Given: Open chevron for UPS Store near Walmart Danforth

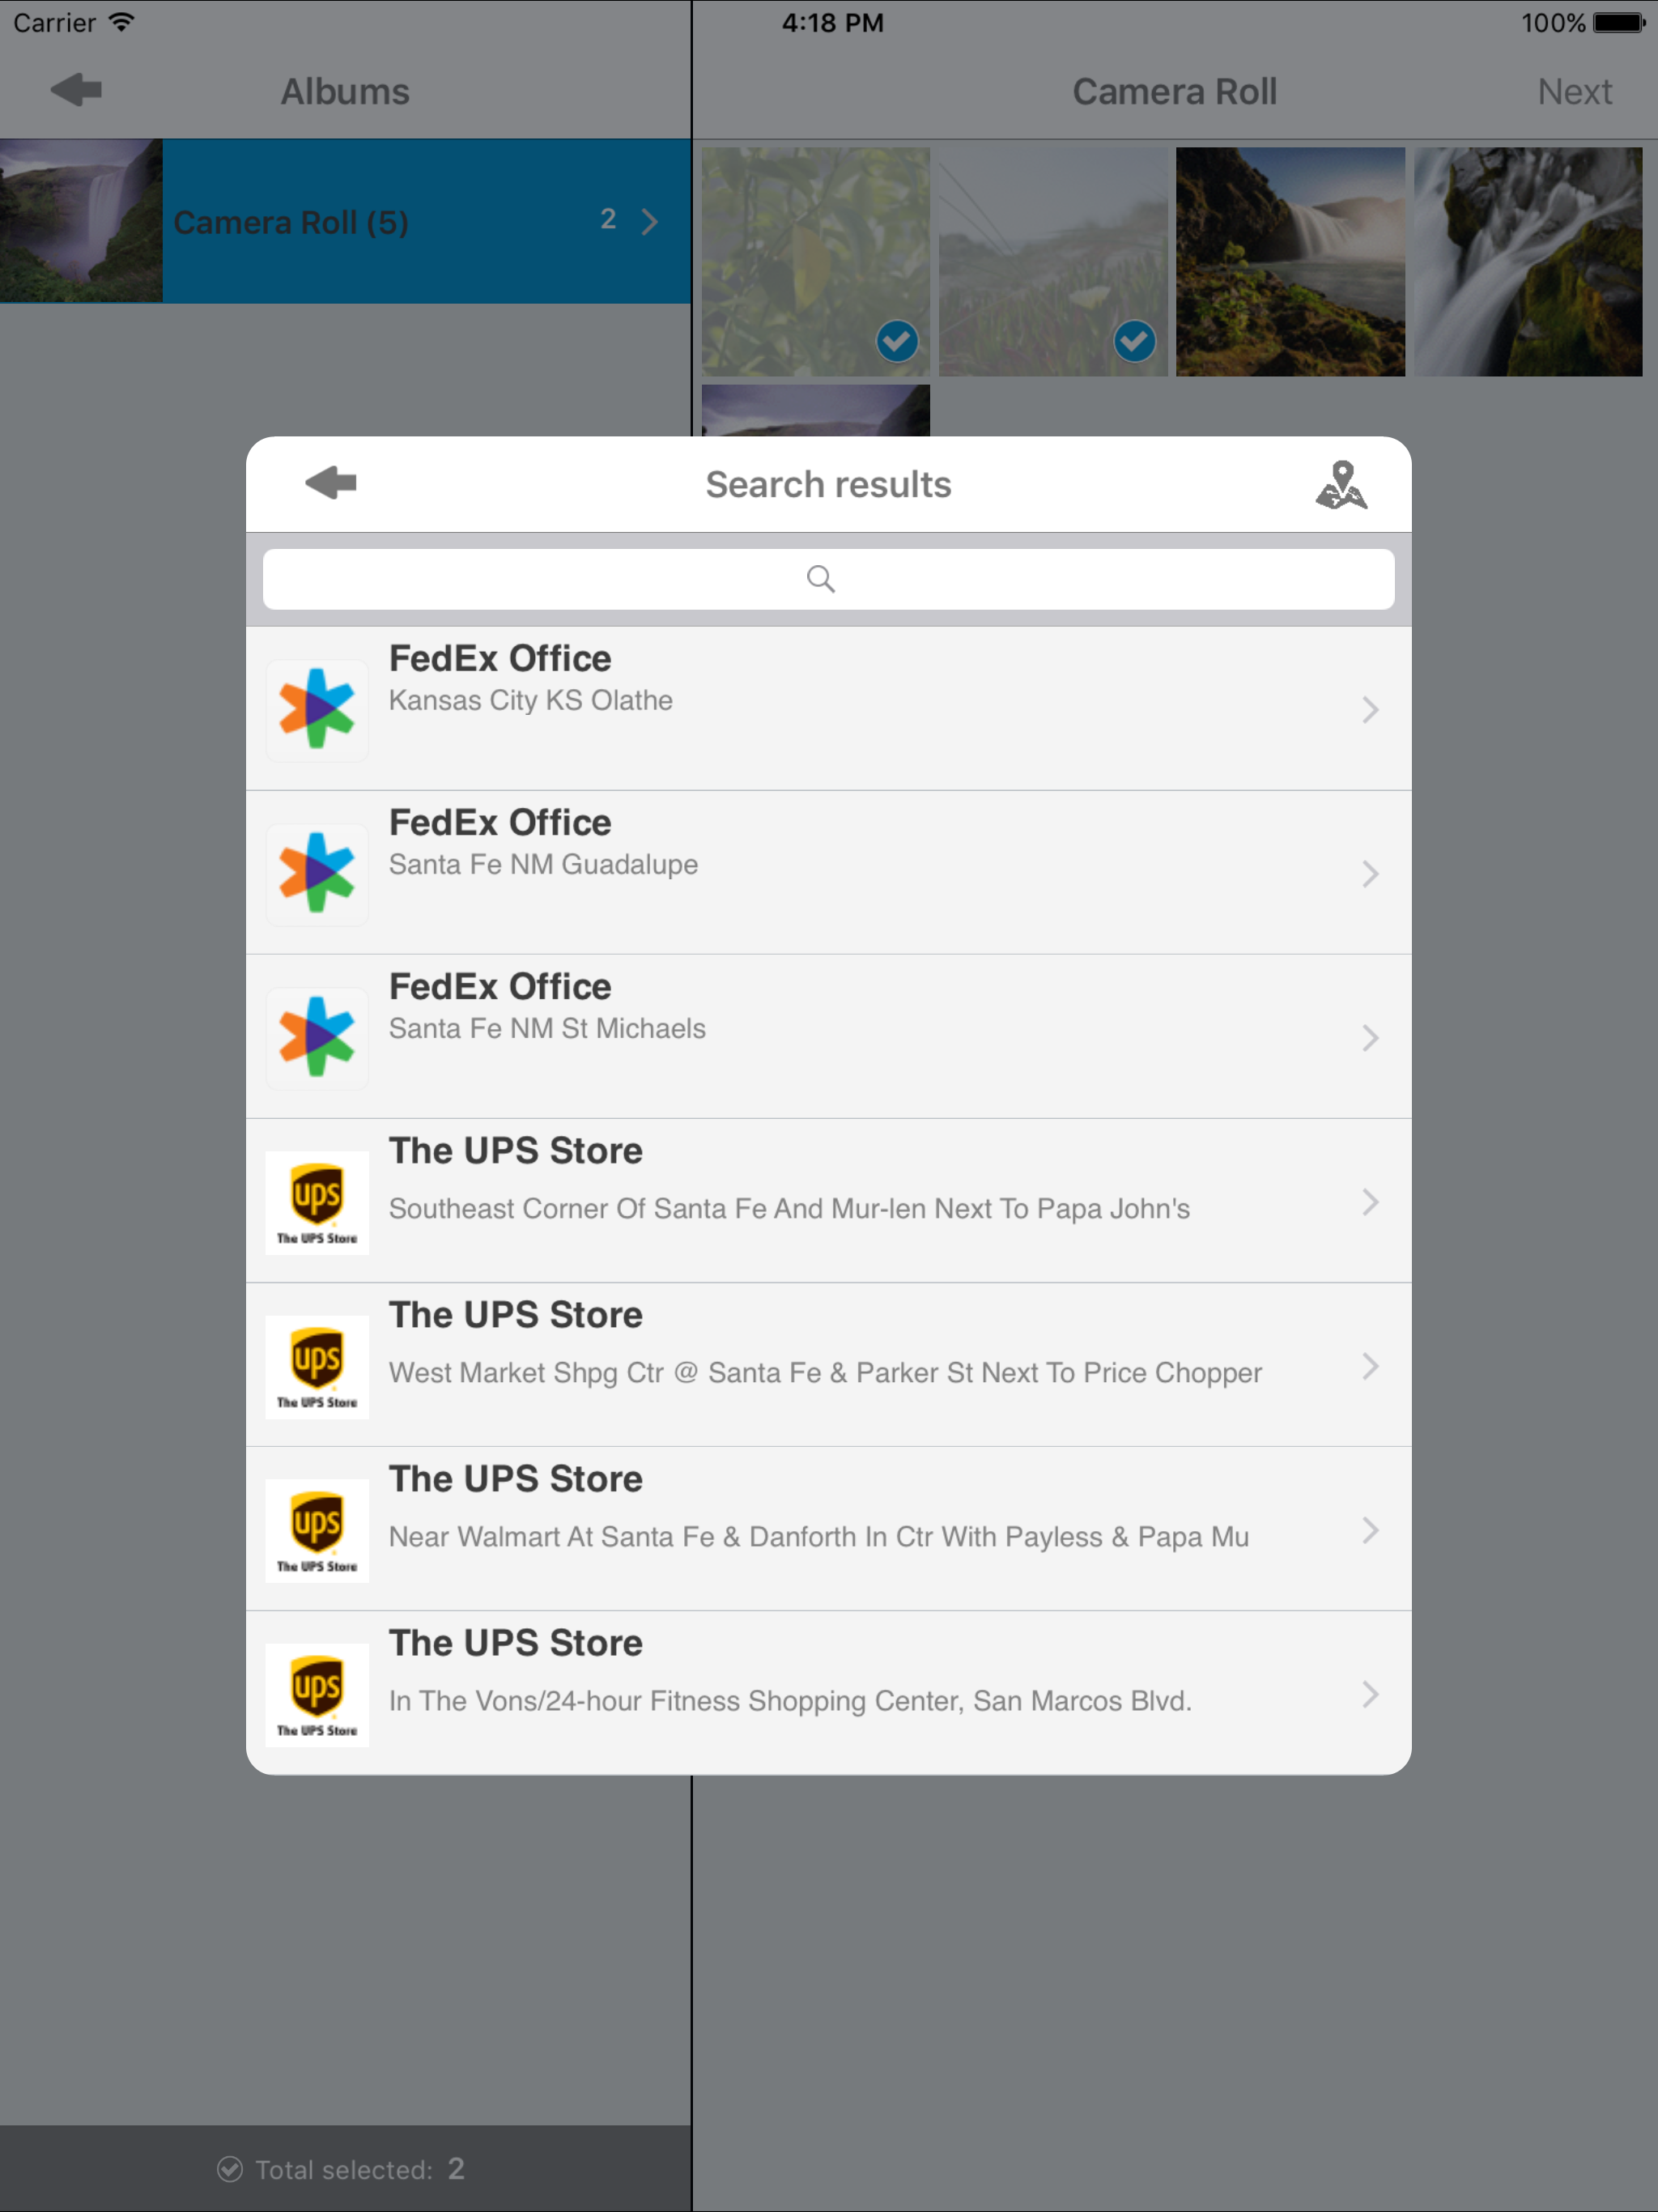Looking at the screenshot, I should (1370, 1530).
